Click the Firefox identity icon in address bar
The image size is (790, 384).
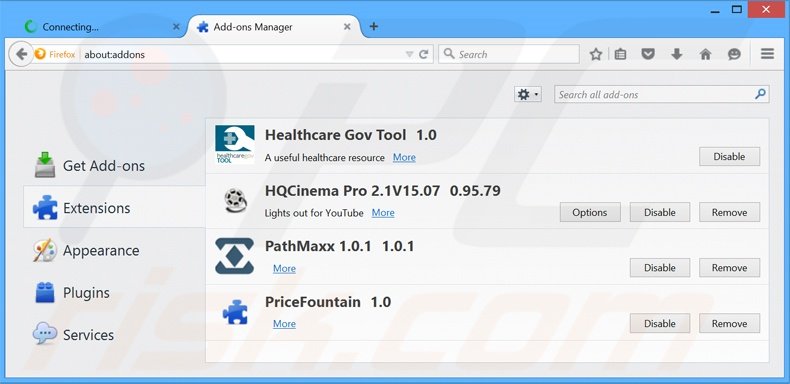pyautogui.click(x=40, y=54)
